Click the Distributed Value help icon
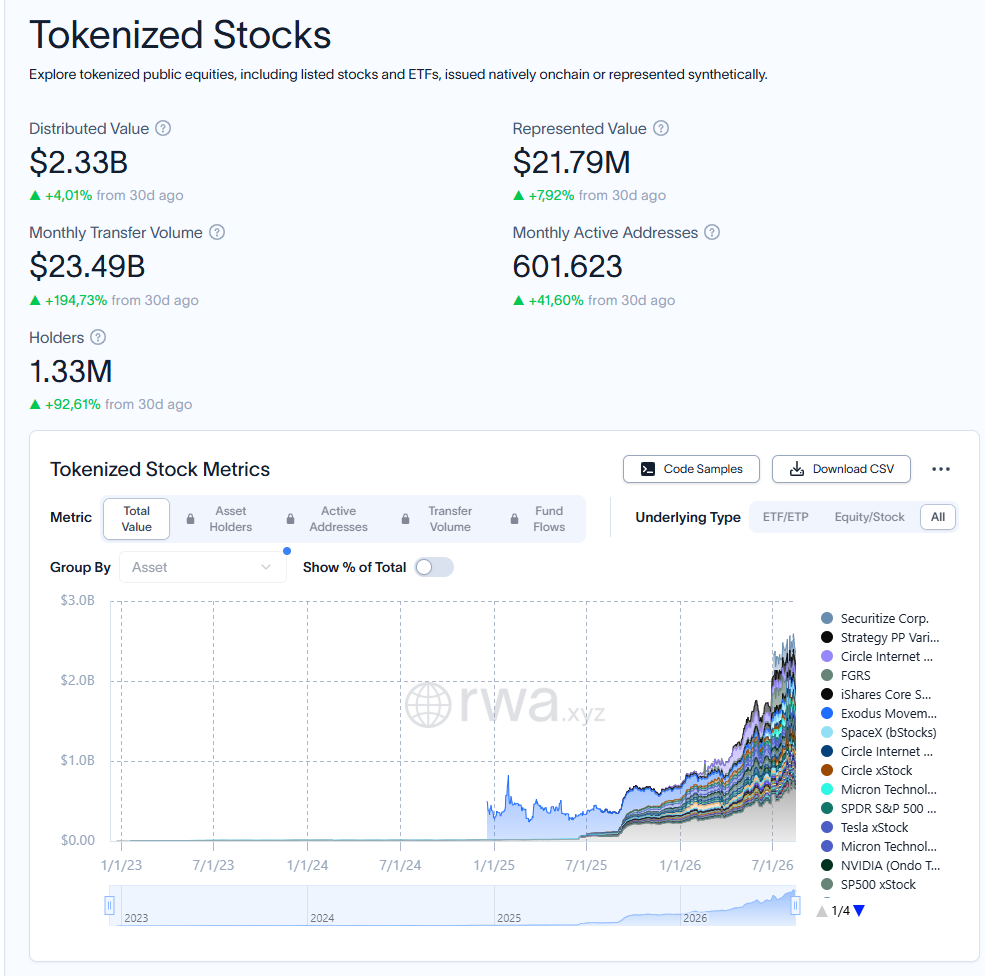 (x=163, y=128)
